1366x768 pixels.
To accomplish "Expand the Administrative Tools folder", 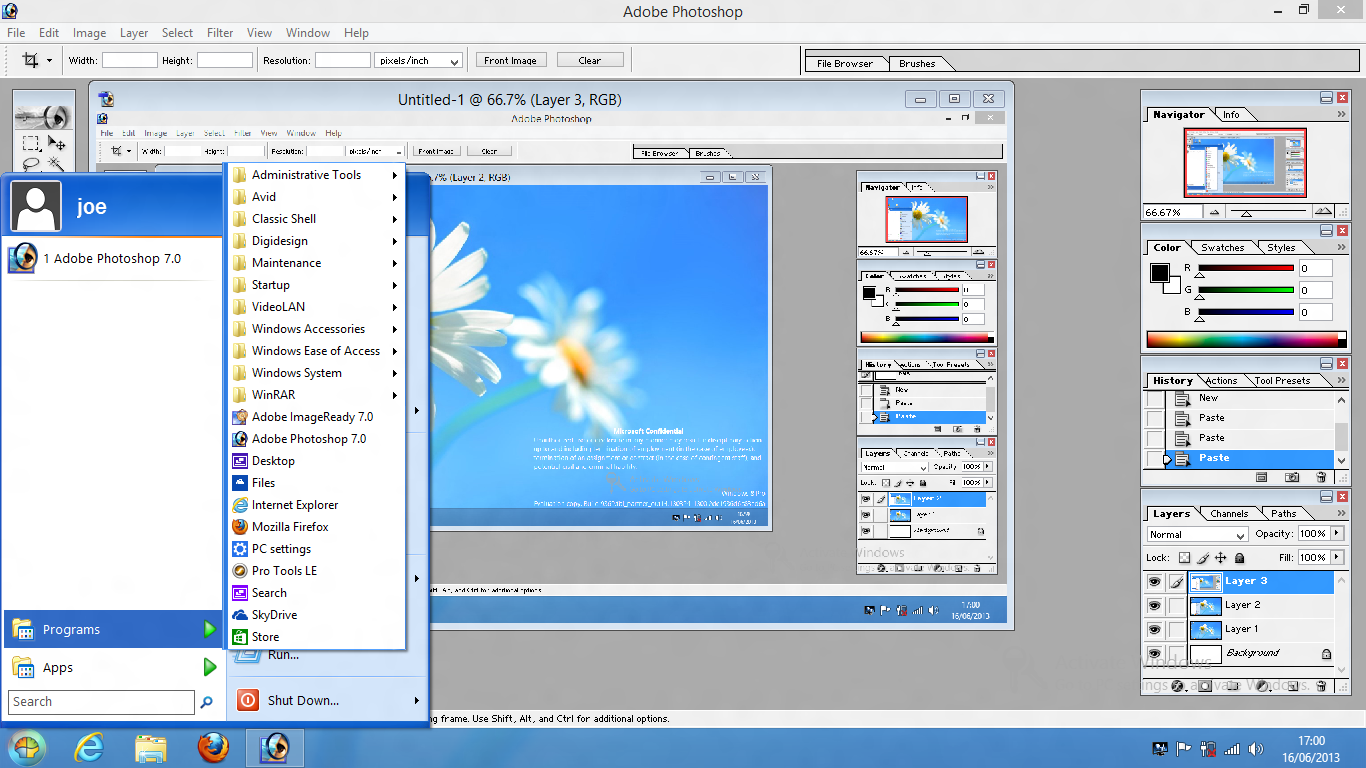I will 316,175.
